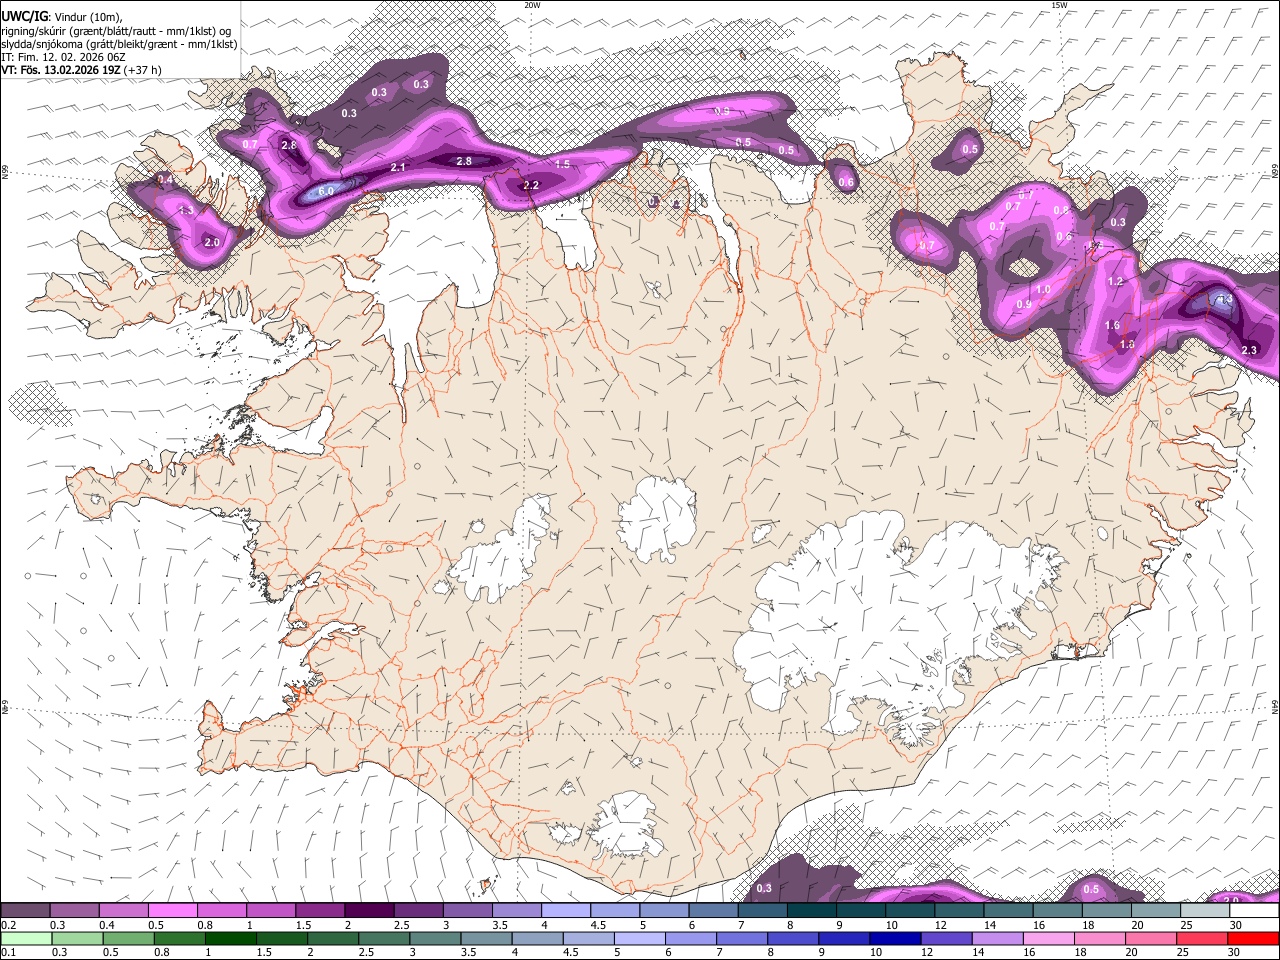Click the 15W longitude label

[1058, 5]
